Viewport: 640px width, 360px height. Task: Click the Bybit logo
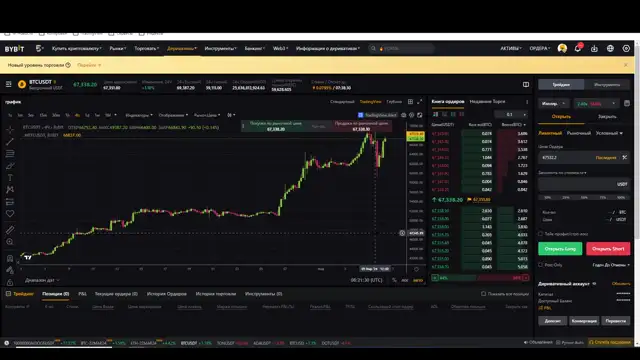pyautogui.click(x=14, y=49)
